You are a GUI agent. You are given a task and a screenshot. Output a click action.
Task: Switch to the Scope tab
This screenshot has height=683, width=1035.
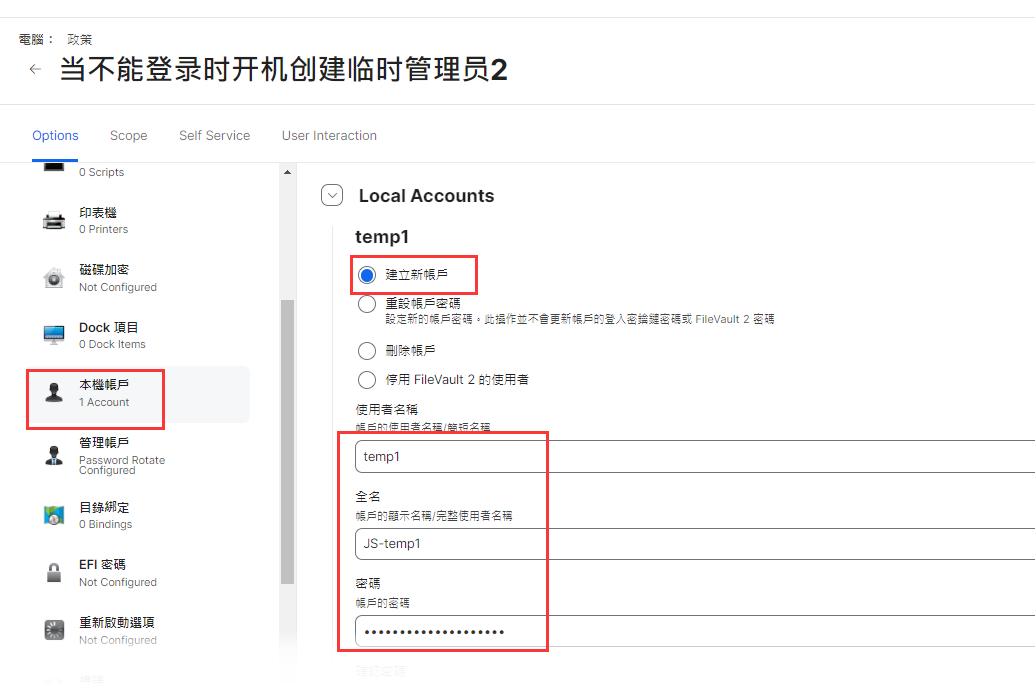[128, 136]
